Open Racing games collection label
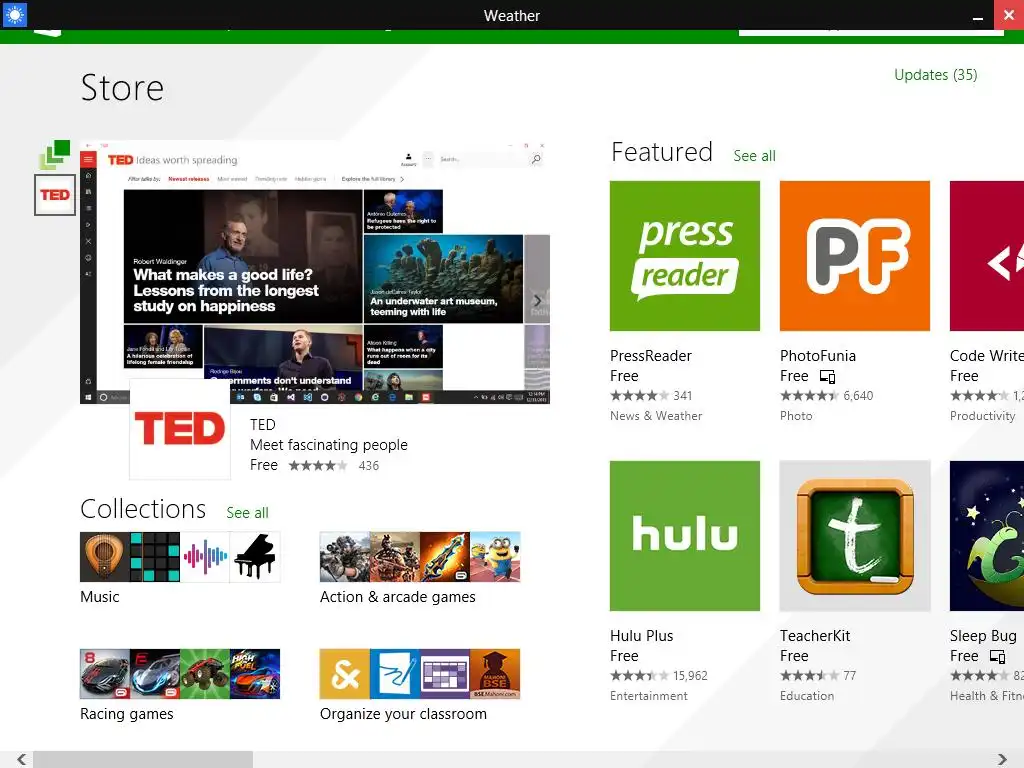Screen dimensions: 1024x768 127,714
